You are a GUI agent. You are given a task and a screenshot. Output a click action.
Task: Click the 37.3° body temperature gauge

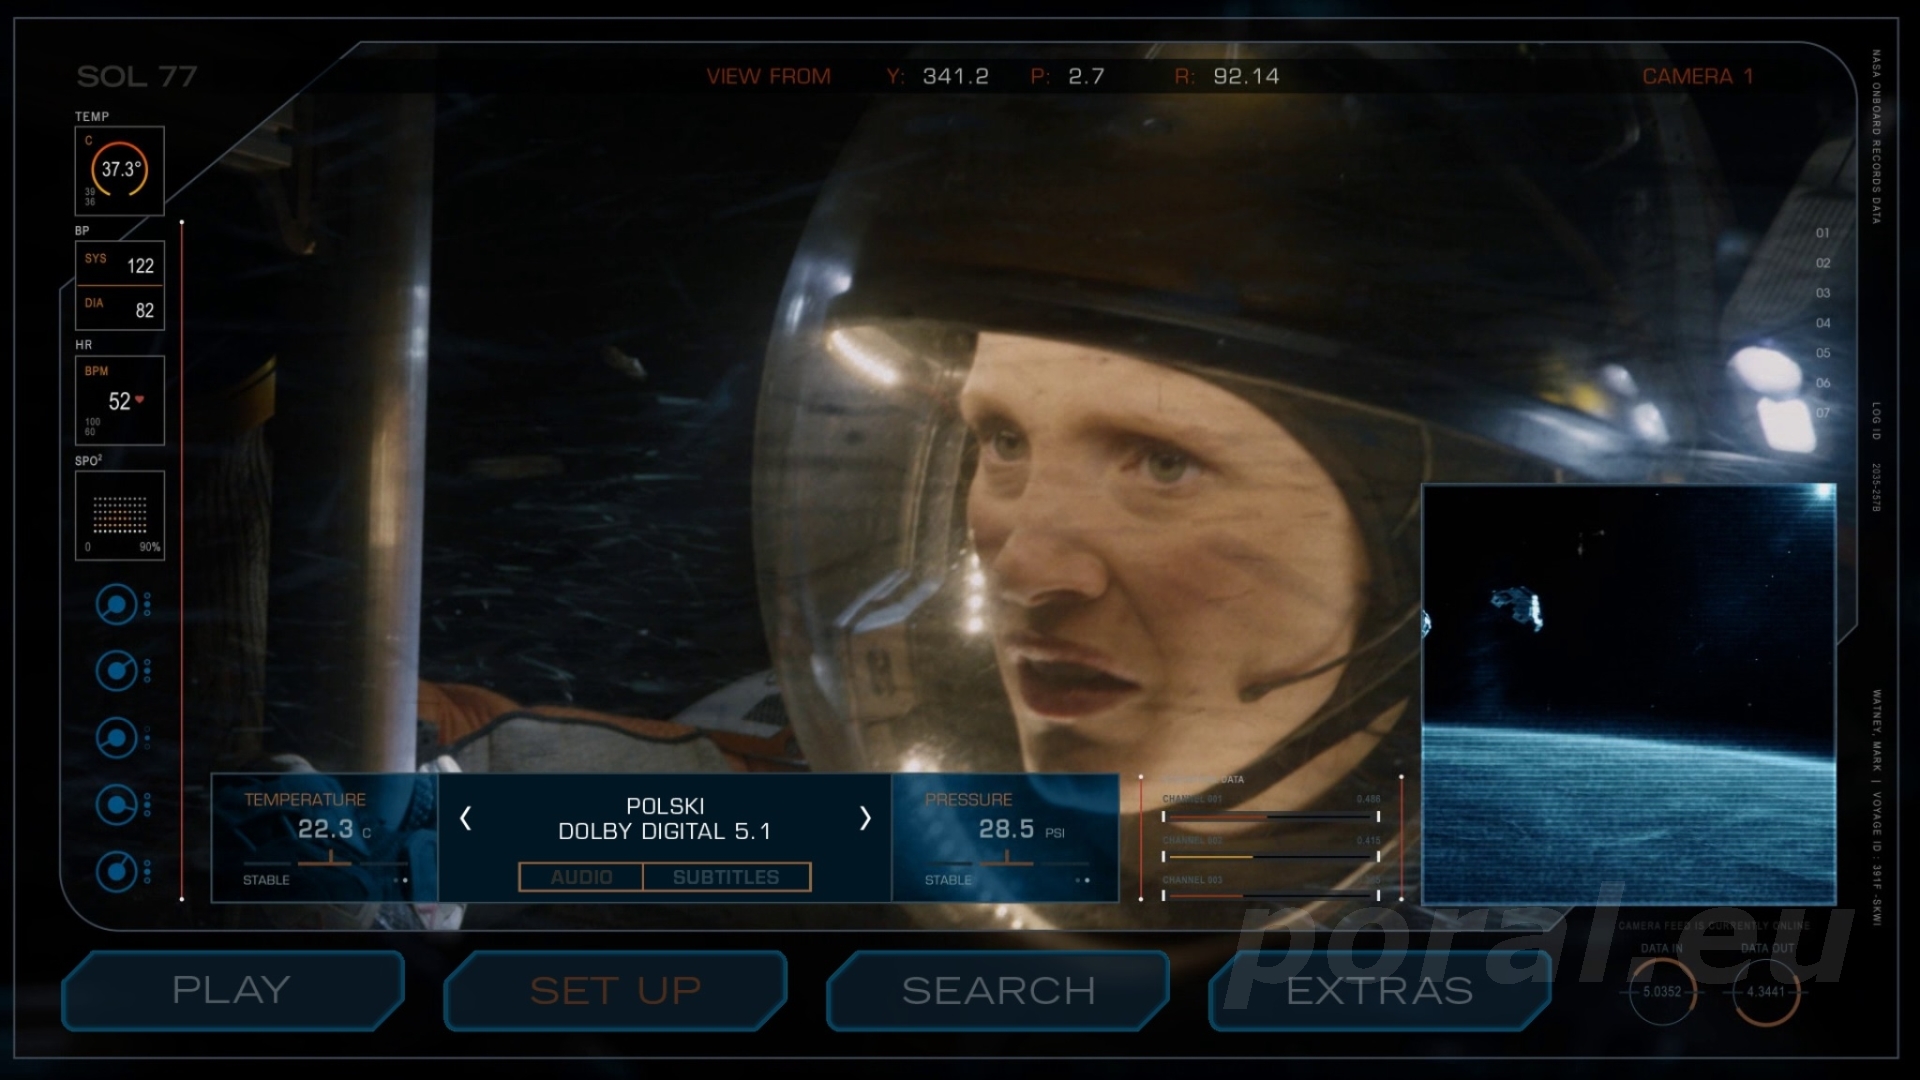point(120,170)
